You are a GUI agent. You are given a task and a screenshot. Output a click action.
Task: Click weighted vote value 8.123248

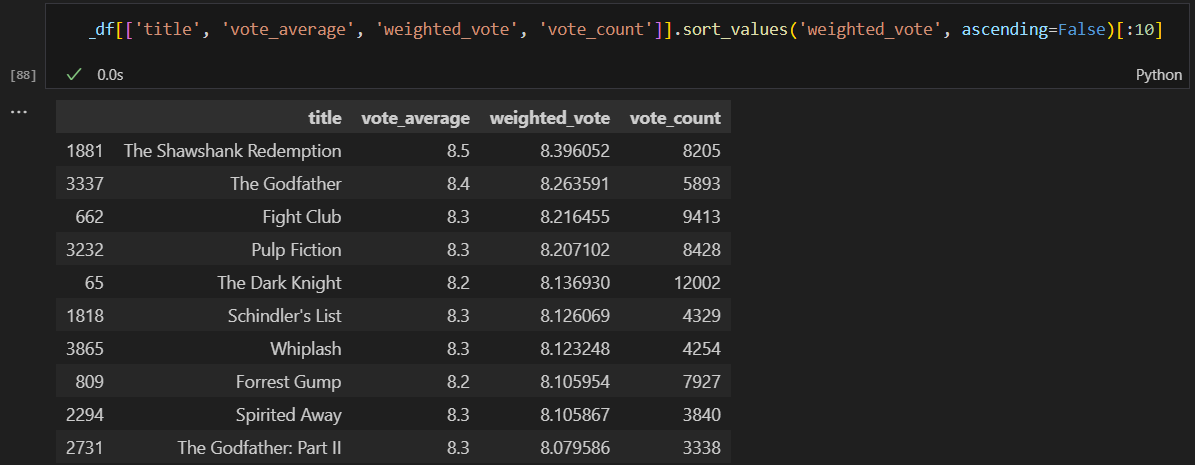tap(575, 348)
